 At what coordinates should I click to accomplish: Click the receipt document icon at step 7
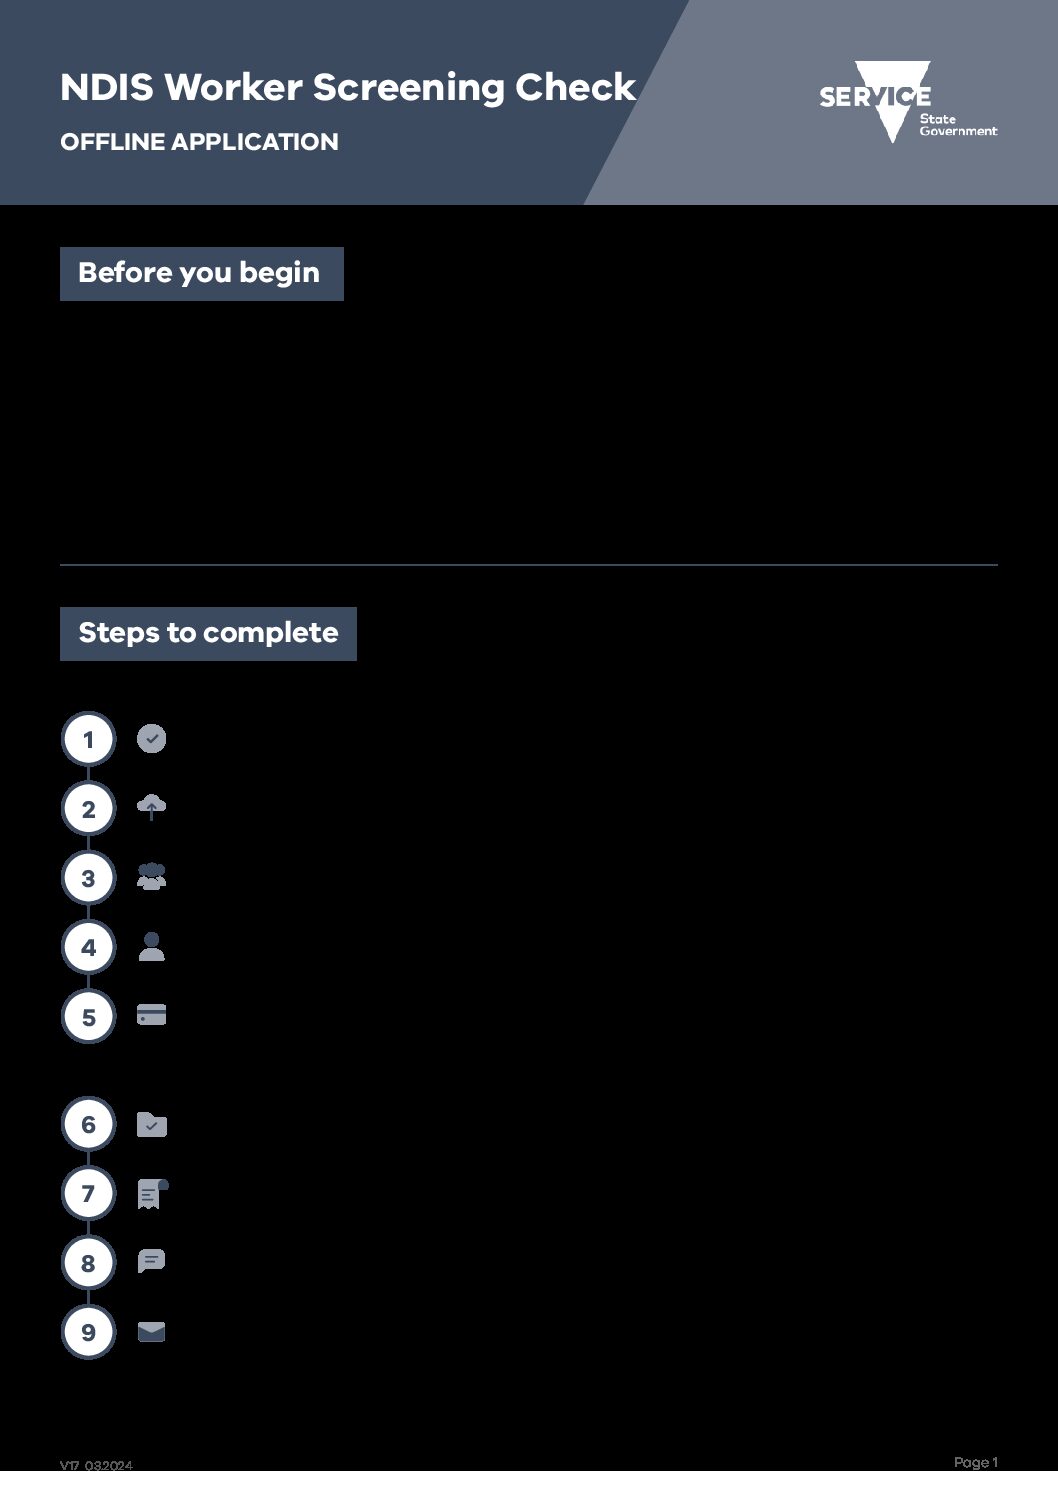tap(152, 1194)
